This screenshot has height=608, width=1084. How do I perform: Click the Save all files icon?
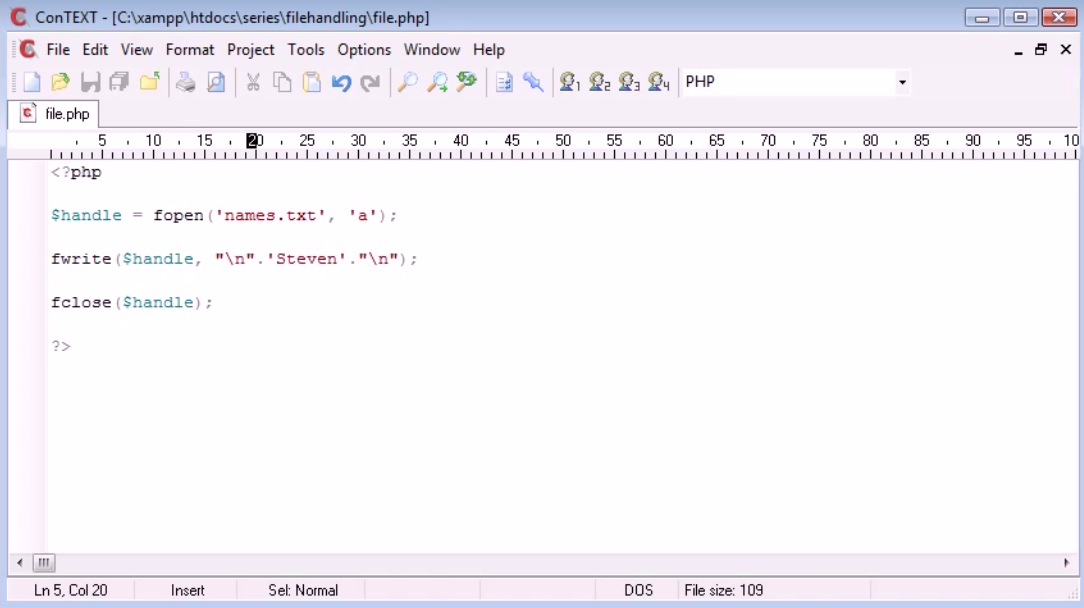coord(120,82)
